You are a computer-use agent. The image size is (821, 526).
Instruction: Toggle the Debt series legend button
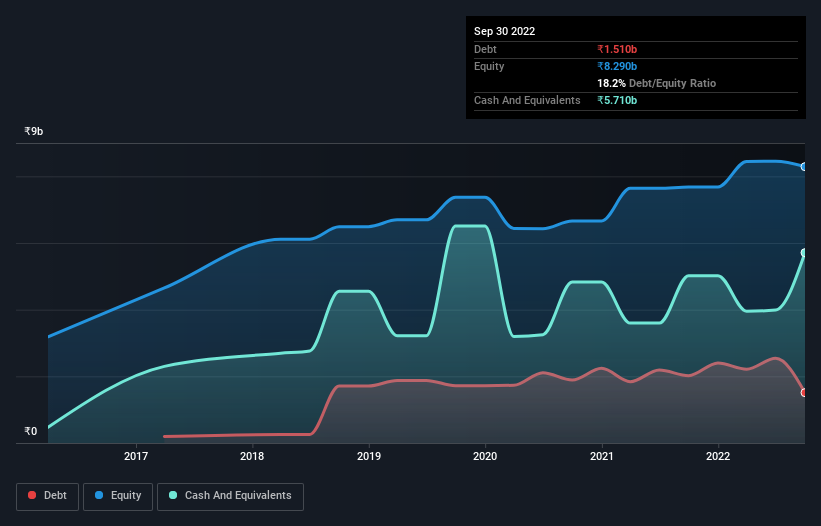47,496
